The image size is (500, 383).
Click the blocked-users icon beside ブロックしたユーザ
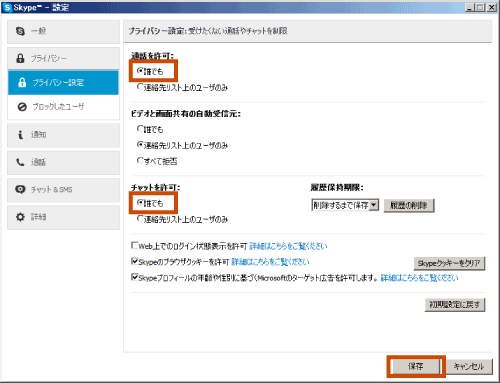point(22,107)
